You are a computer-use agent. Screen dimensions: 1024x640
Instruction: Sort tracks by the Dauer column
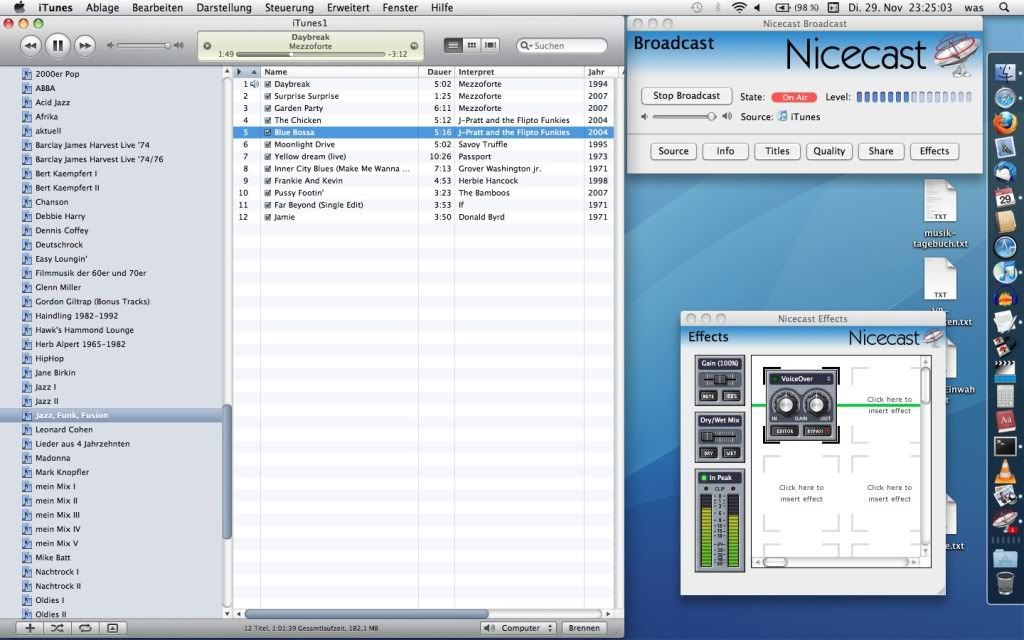coord(436,72)
